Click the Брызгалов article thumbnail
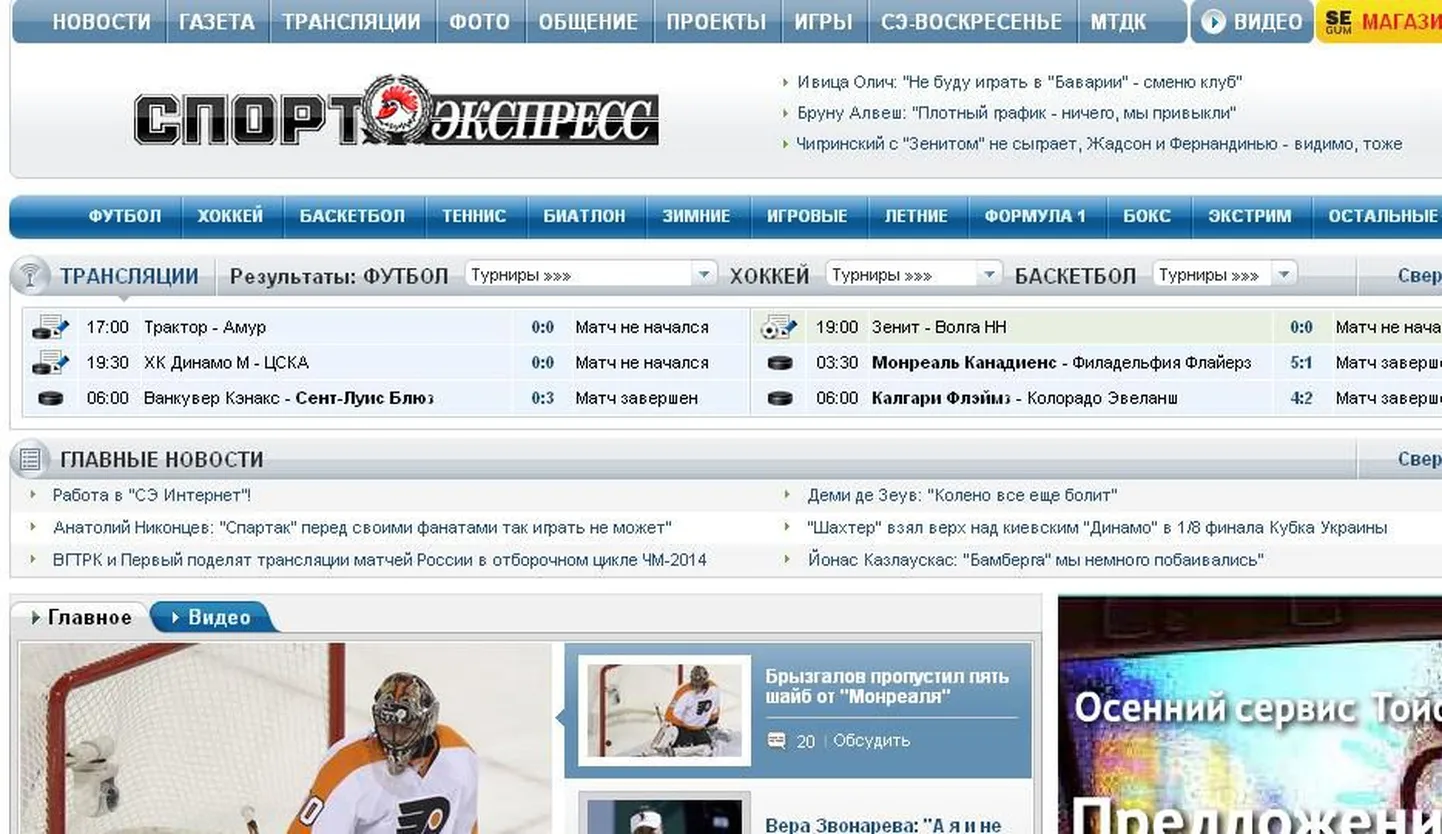Image resolution: width=1442 pixels, height=834 pixels. 664,711
